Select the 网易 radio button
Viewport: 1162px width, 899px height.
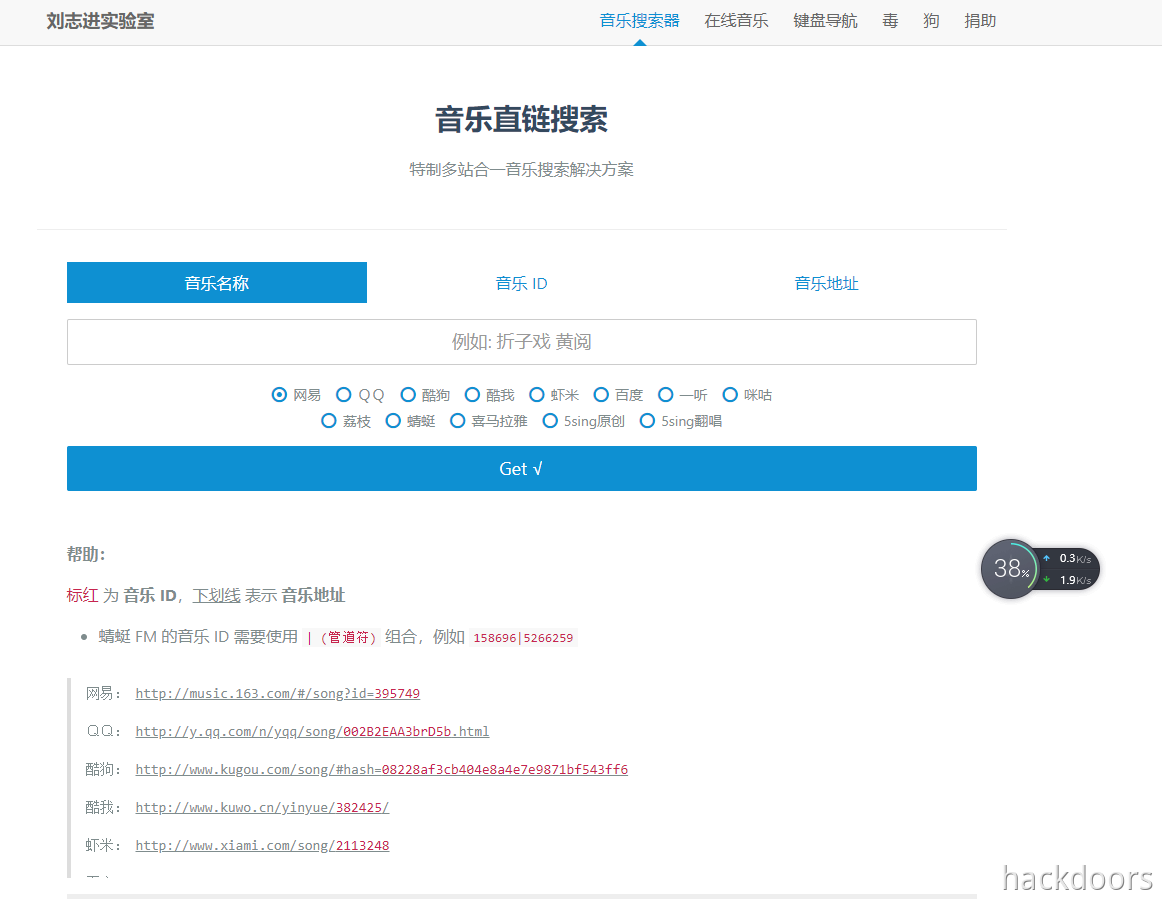(x=279, y=395)
